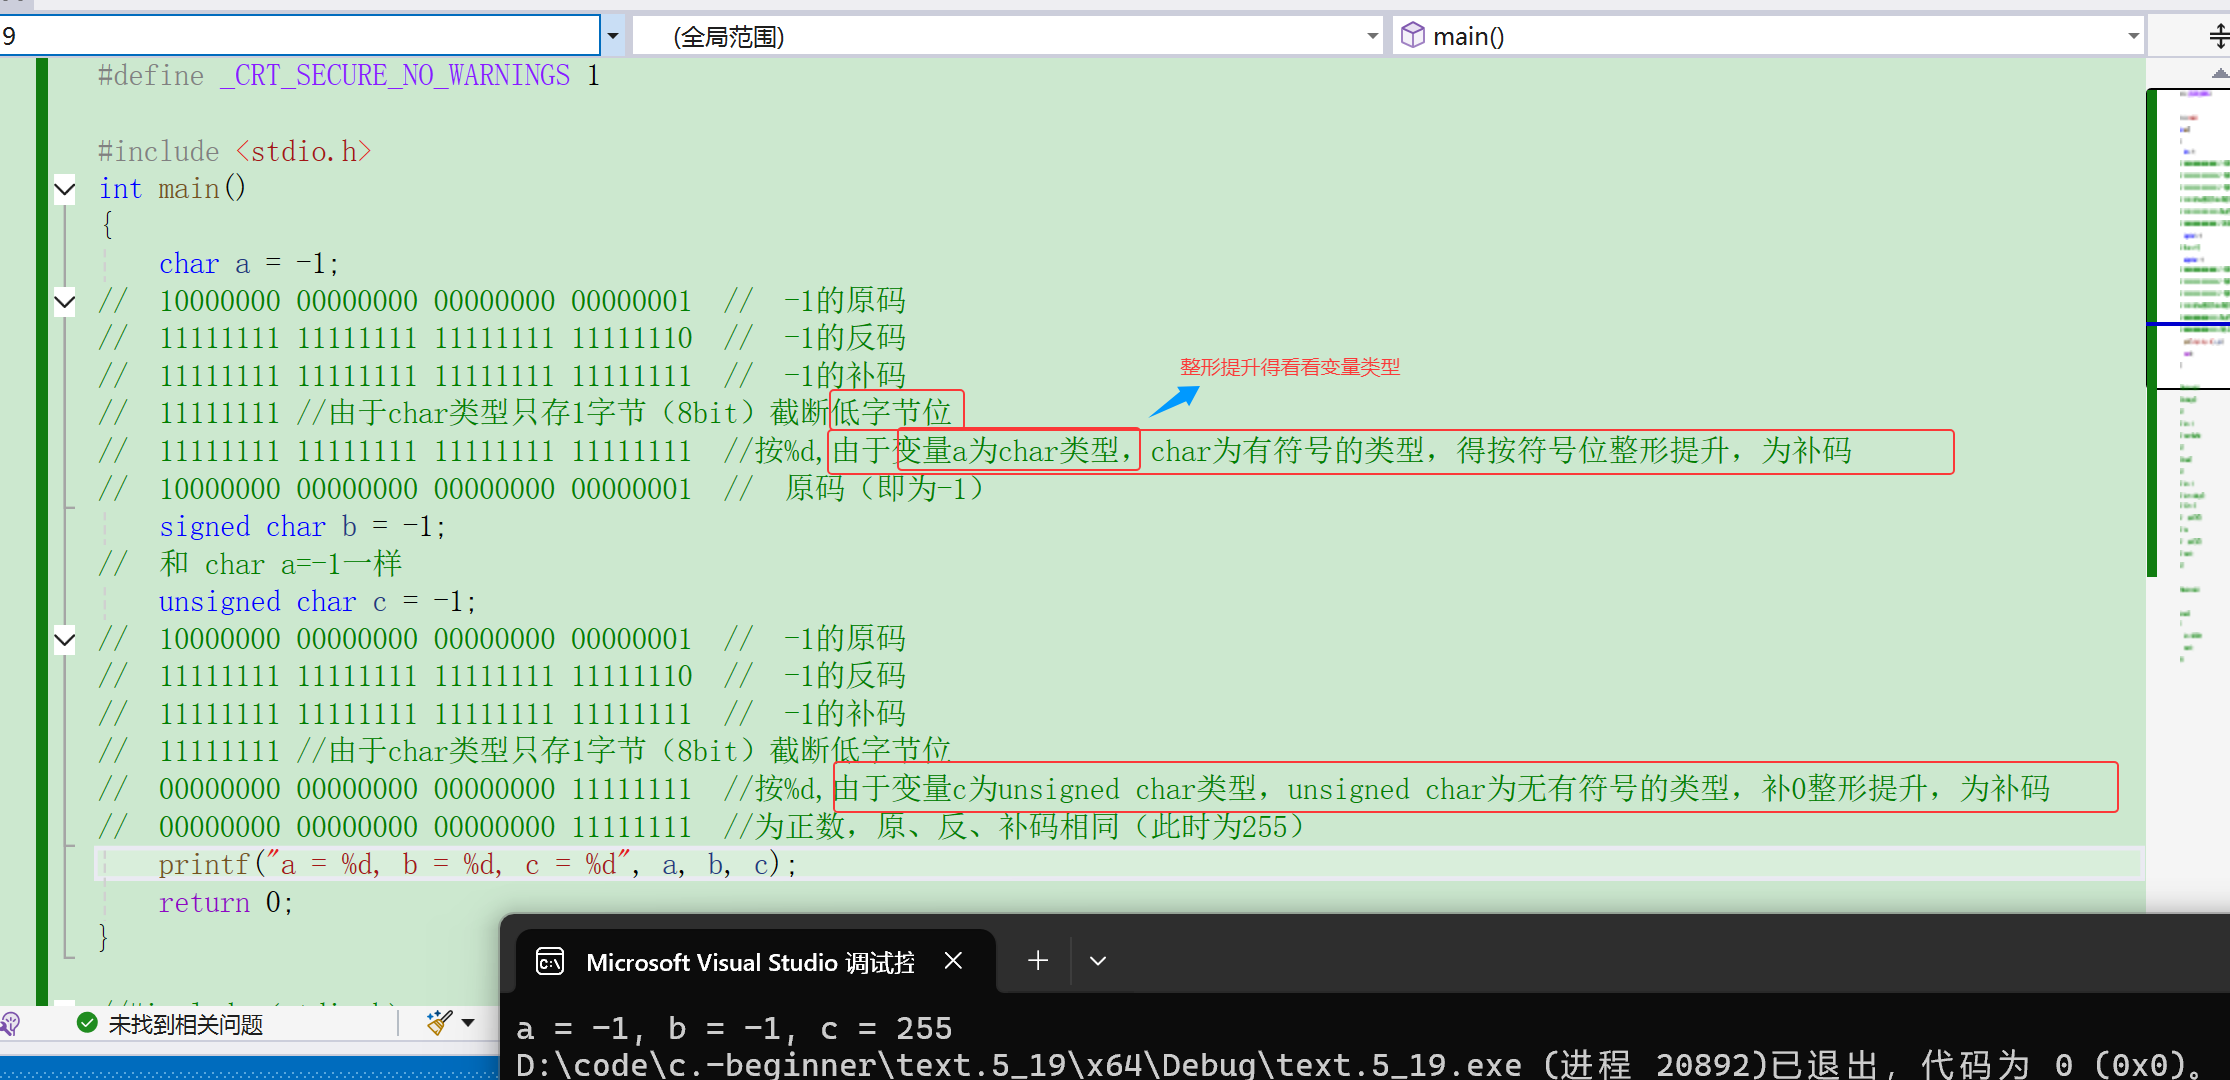
Task: Open the main() member dropdown arrow
Action: coord(2133,37)
